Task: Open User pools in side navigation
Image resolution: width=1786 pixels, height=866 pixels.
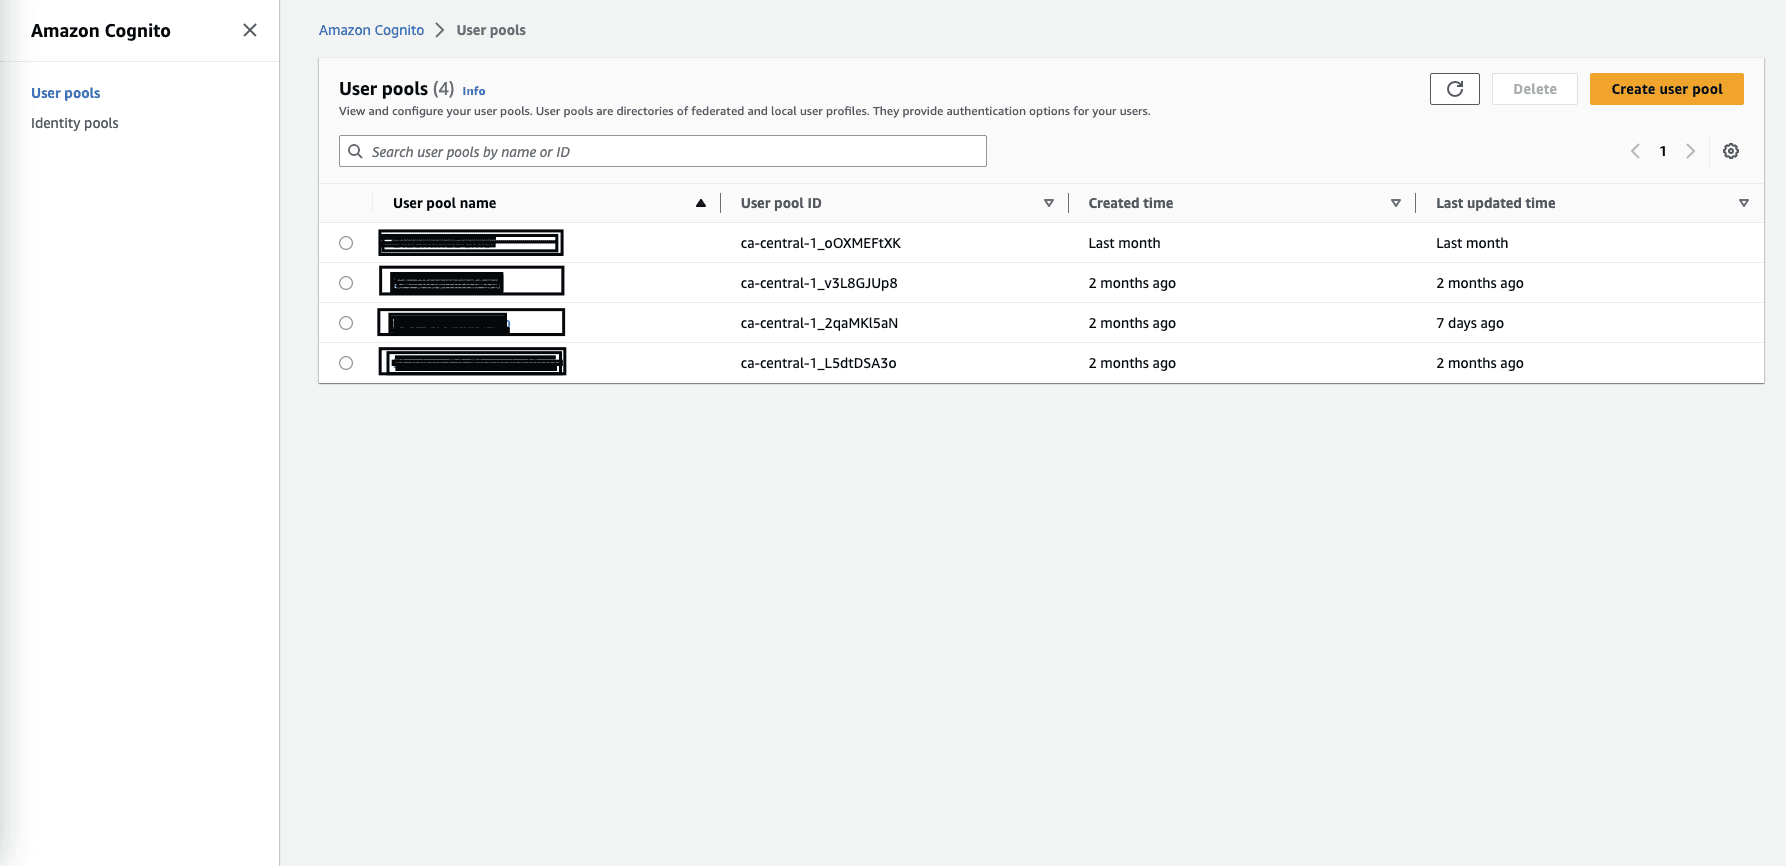Action: click(x=66, y=93)
